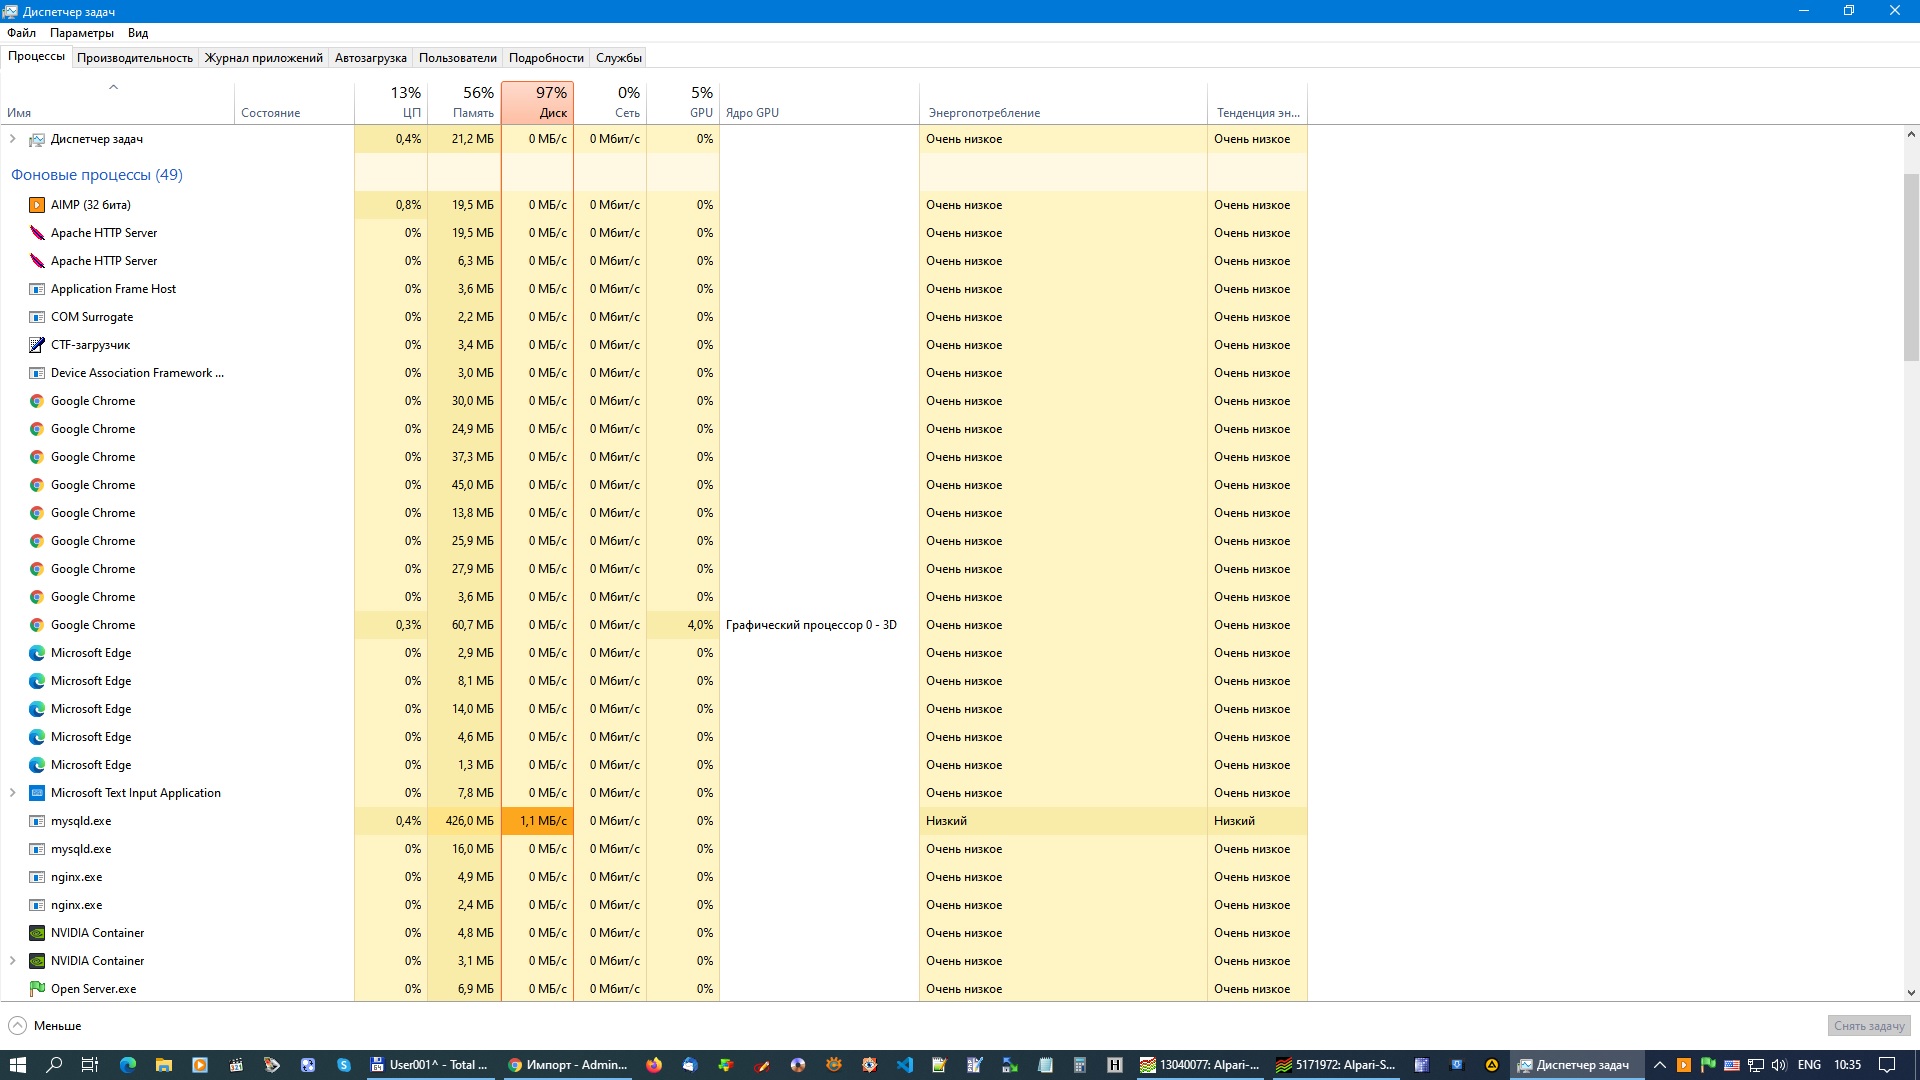This screenshot has width=1920, height=1080.
Task: Click the last Microsoft Edge process icon
Action: pyautogui.click(x=37, y=765)
